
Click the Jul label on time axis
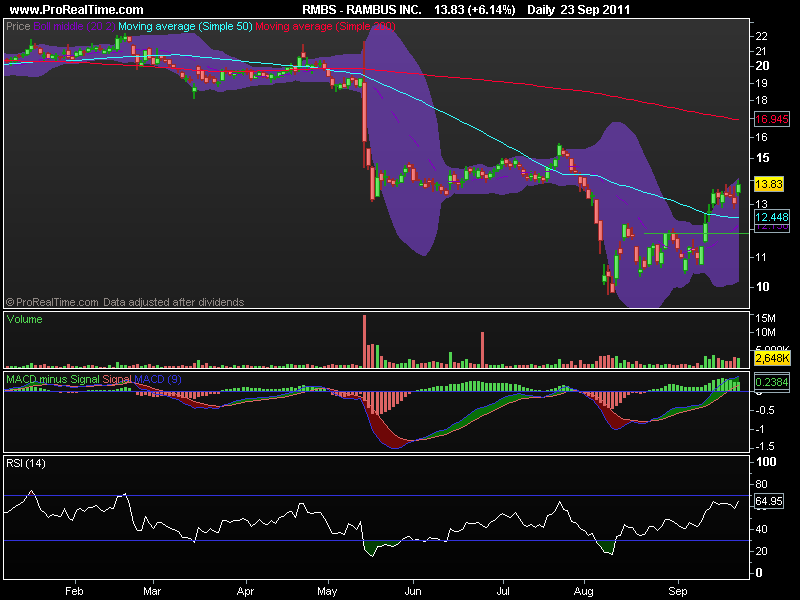[x=503, y=591]
